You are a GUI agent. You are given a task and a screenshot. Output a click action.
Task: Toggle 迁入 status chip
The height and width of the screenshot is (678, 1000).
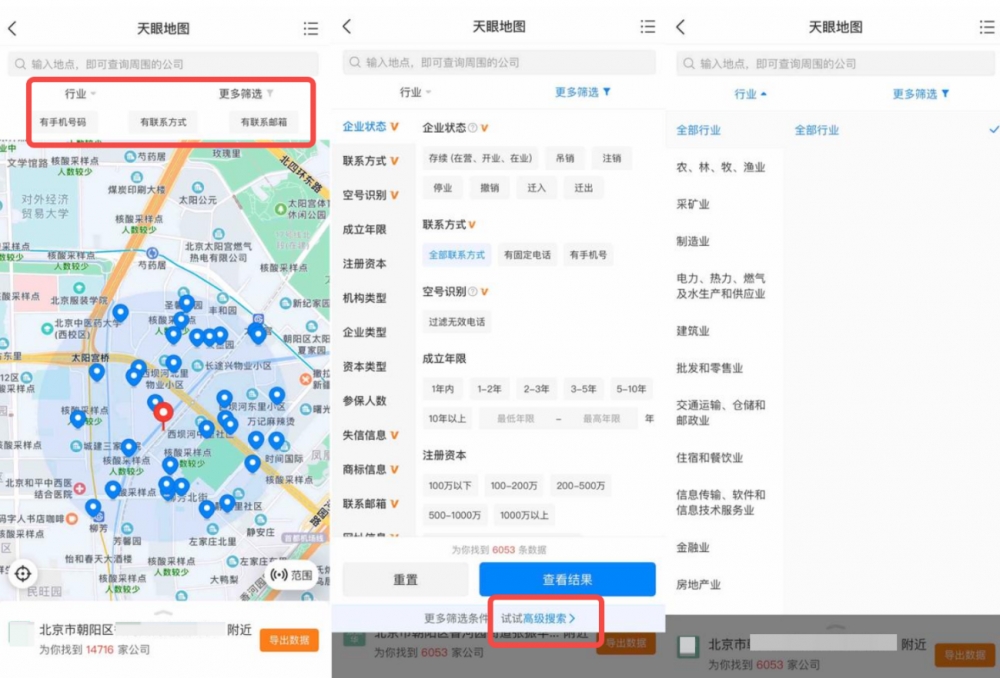coord(536,188)
